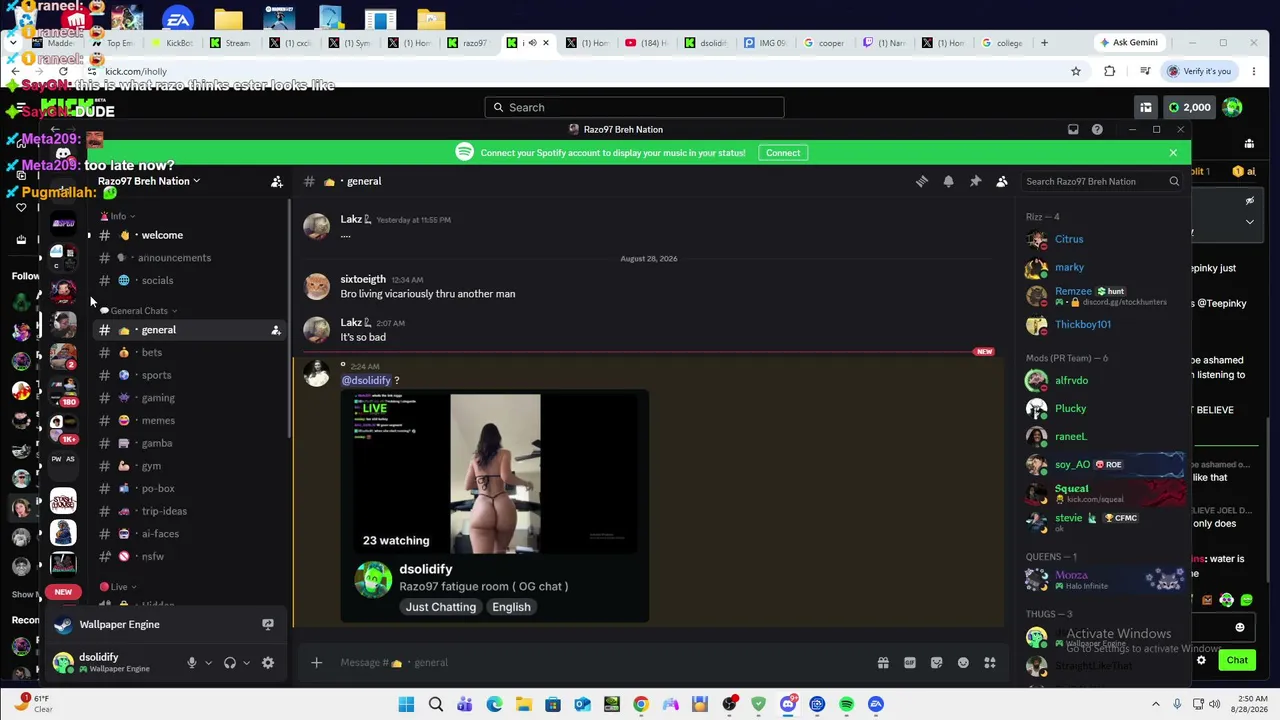Open the announcements channel
Screen dimensions: 1280x720
point(190,258)
